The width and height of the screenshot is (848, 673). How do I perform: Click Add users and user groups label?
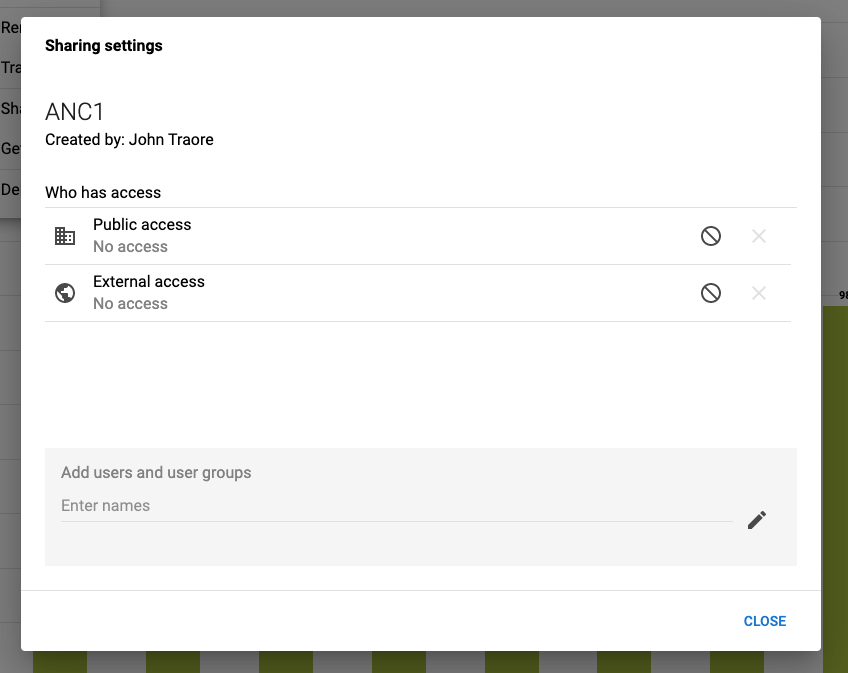[x=156, y=472]
